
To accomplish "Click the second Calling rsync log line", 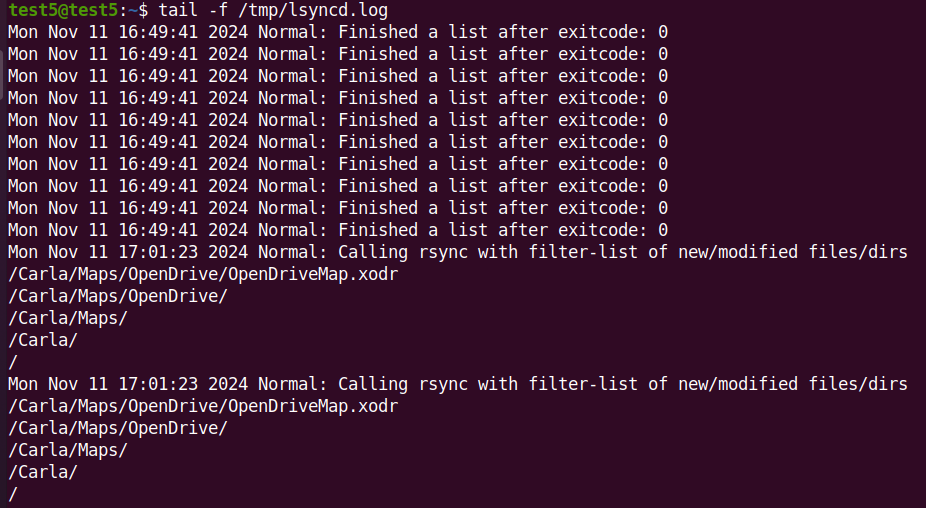I will 457,384.
